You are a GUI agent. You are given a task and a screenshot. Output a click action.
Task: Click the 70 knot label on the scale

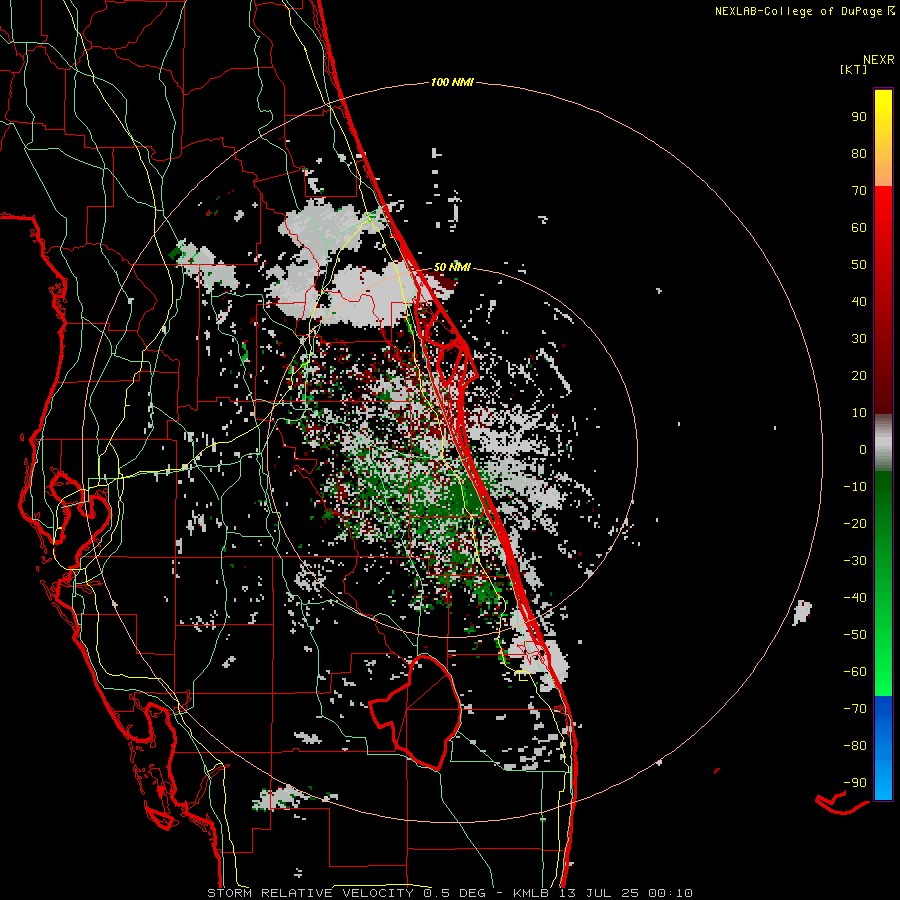859,191
